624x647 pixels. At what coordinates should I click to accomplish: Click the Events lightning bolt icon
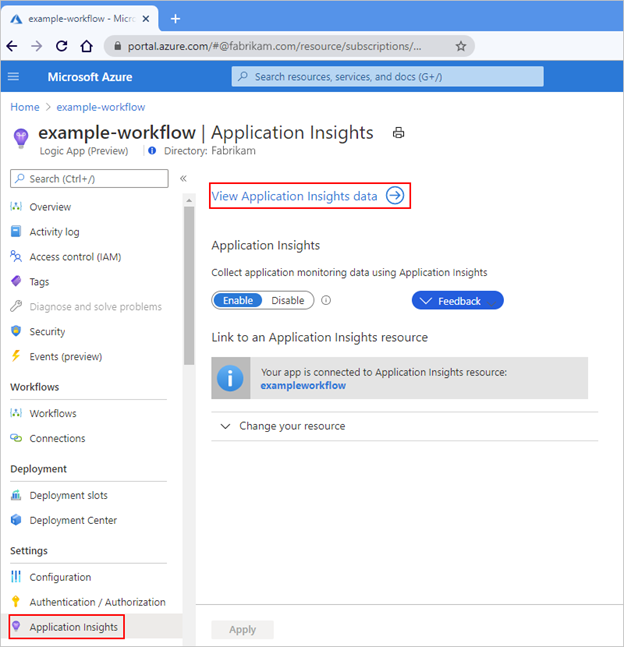pyautogui.click(x=16, y=356)
